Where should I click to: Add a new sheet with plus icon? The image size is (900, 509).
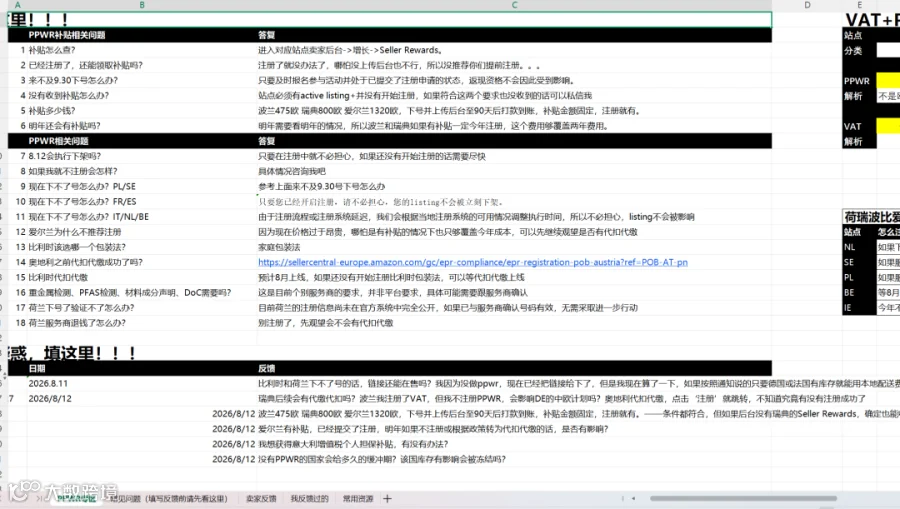pos(387,499)
